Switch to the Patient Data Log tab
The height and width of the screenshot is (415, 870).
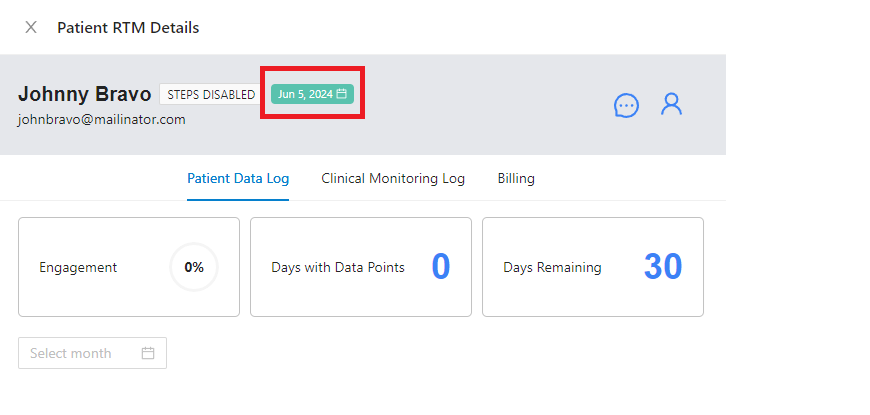(238, 179)
